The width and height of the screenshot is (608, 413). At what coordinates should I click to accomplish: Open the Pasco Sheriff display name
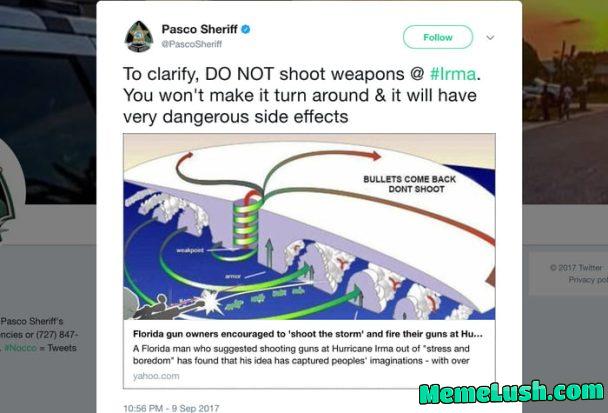199,29
